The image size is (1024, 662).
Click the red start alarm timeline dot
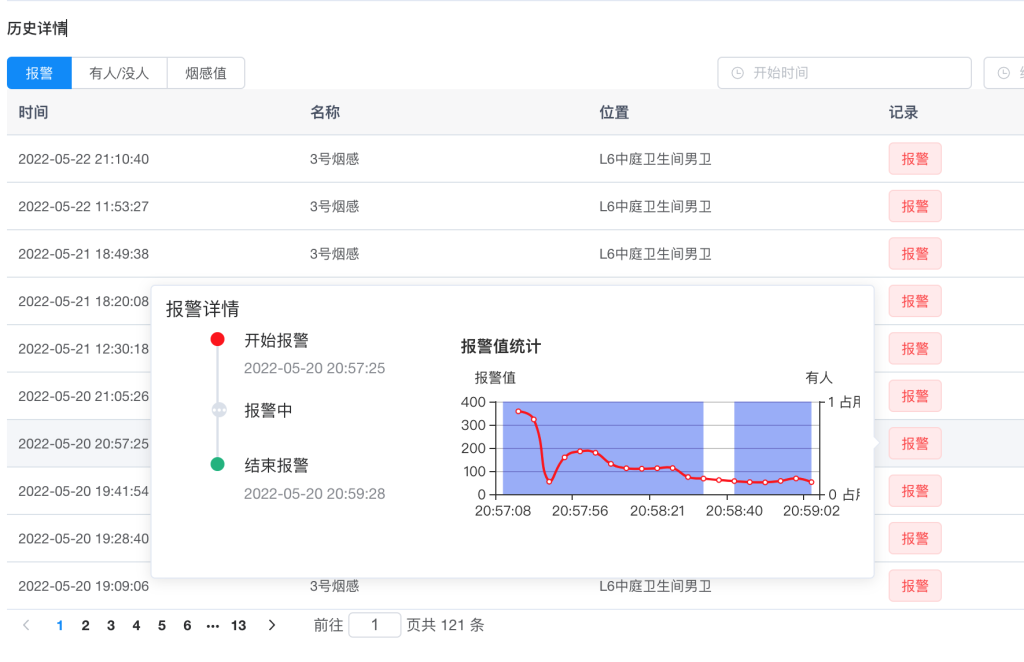218,341
